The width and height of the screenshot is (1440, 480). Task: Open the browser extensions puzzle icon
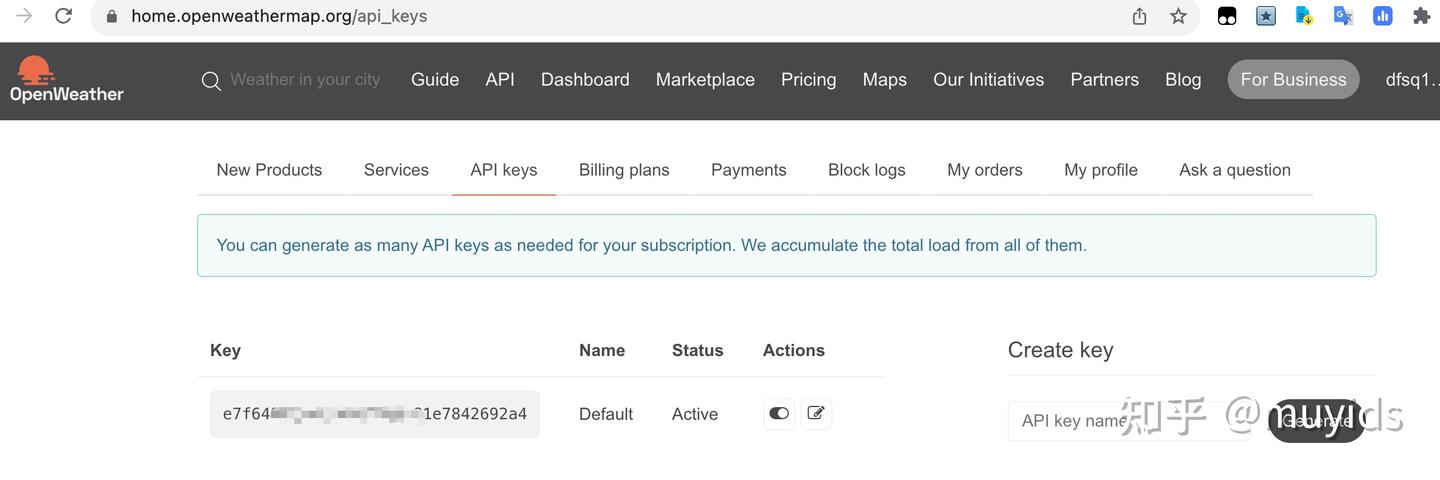1421,16
